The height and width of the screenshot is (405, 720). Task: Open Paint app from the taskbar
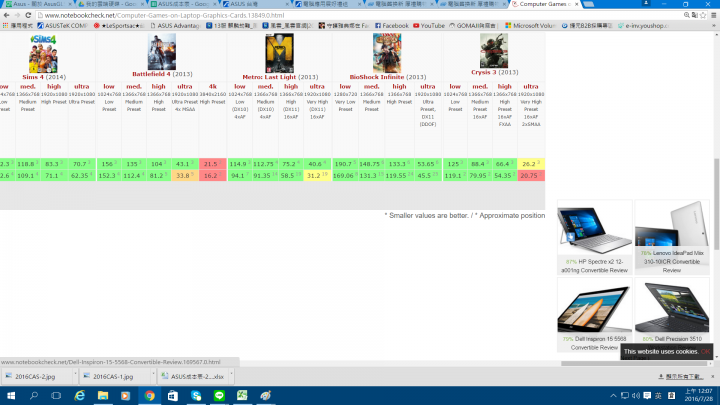[x=265, y=395]
